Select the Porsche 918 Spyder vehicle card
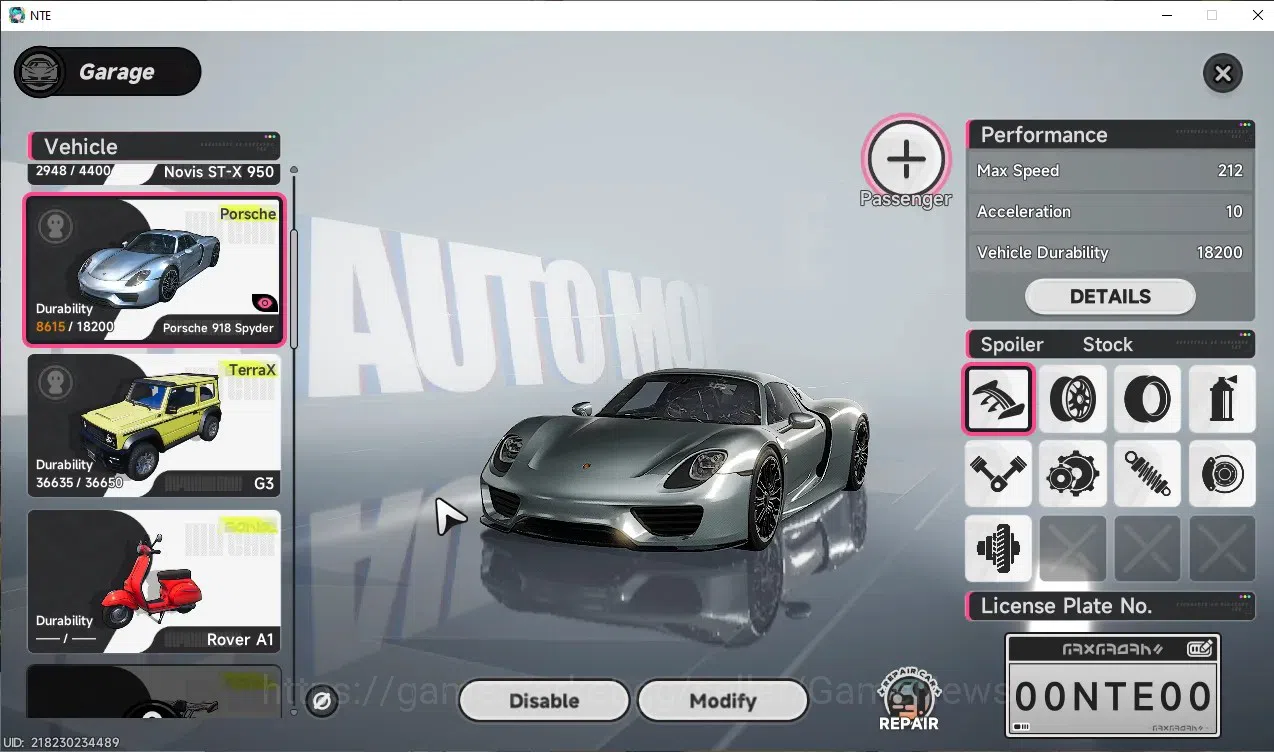 click(154, 270)
